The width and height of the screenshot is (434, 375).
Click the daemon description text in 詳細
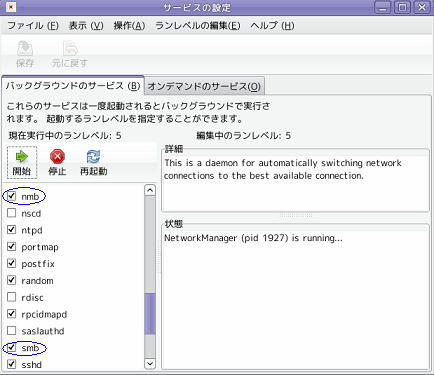pos(283,169)
